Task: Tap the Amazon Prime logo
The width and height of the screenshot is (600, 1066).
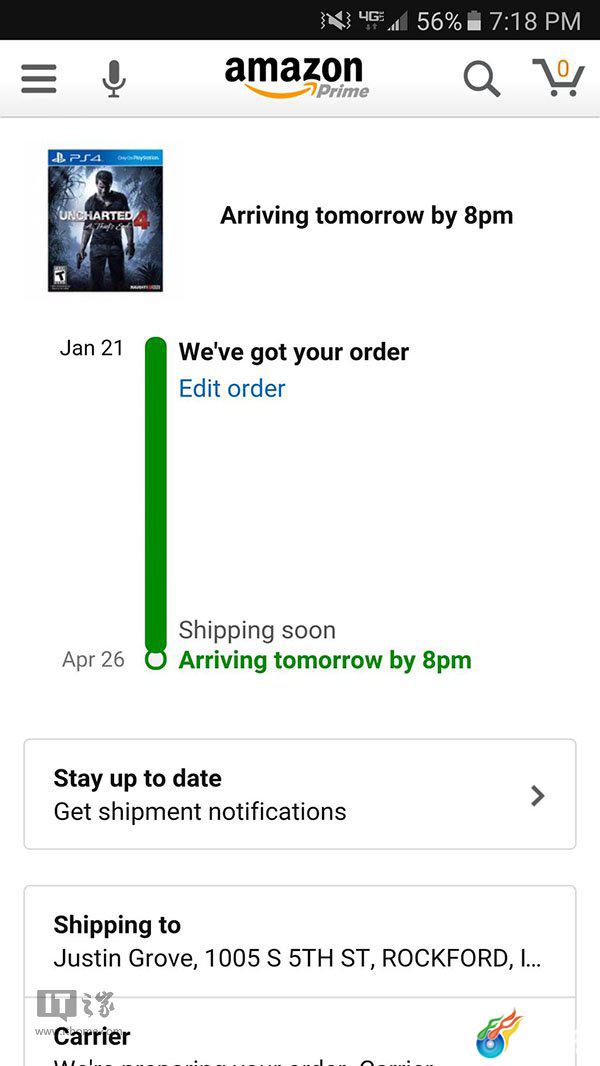Action: (x=297, y=78)
